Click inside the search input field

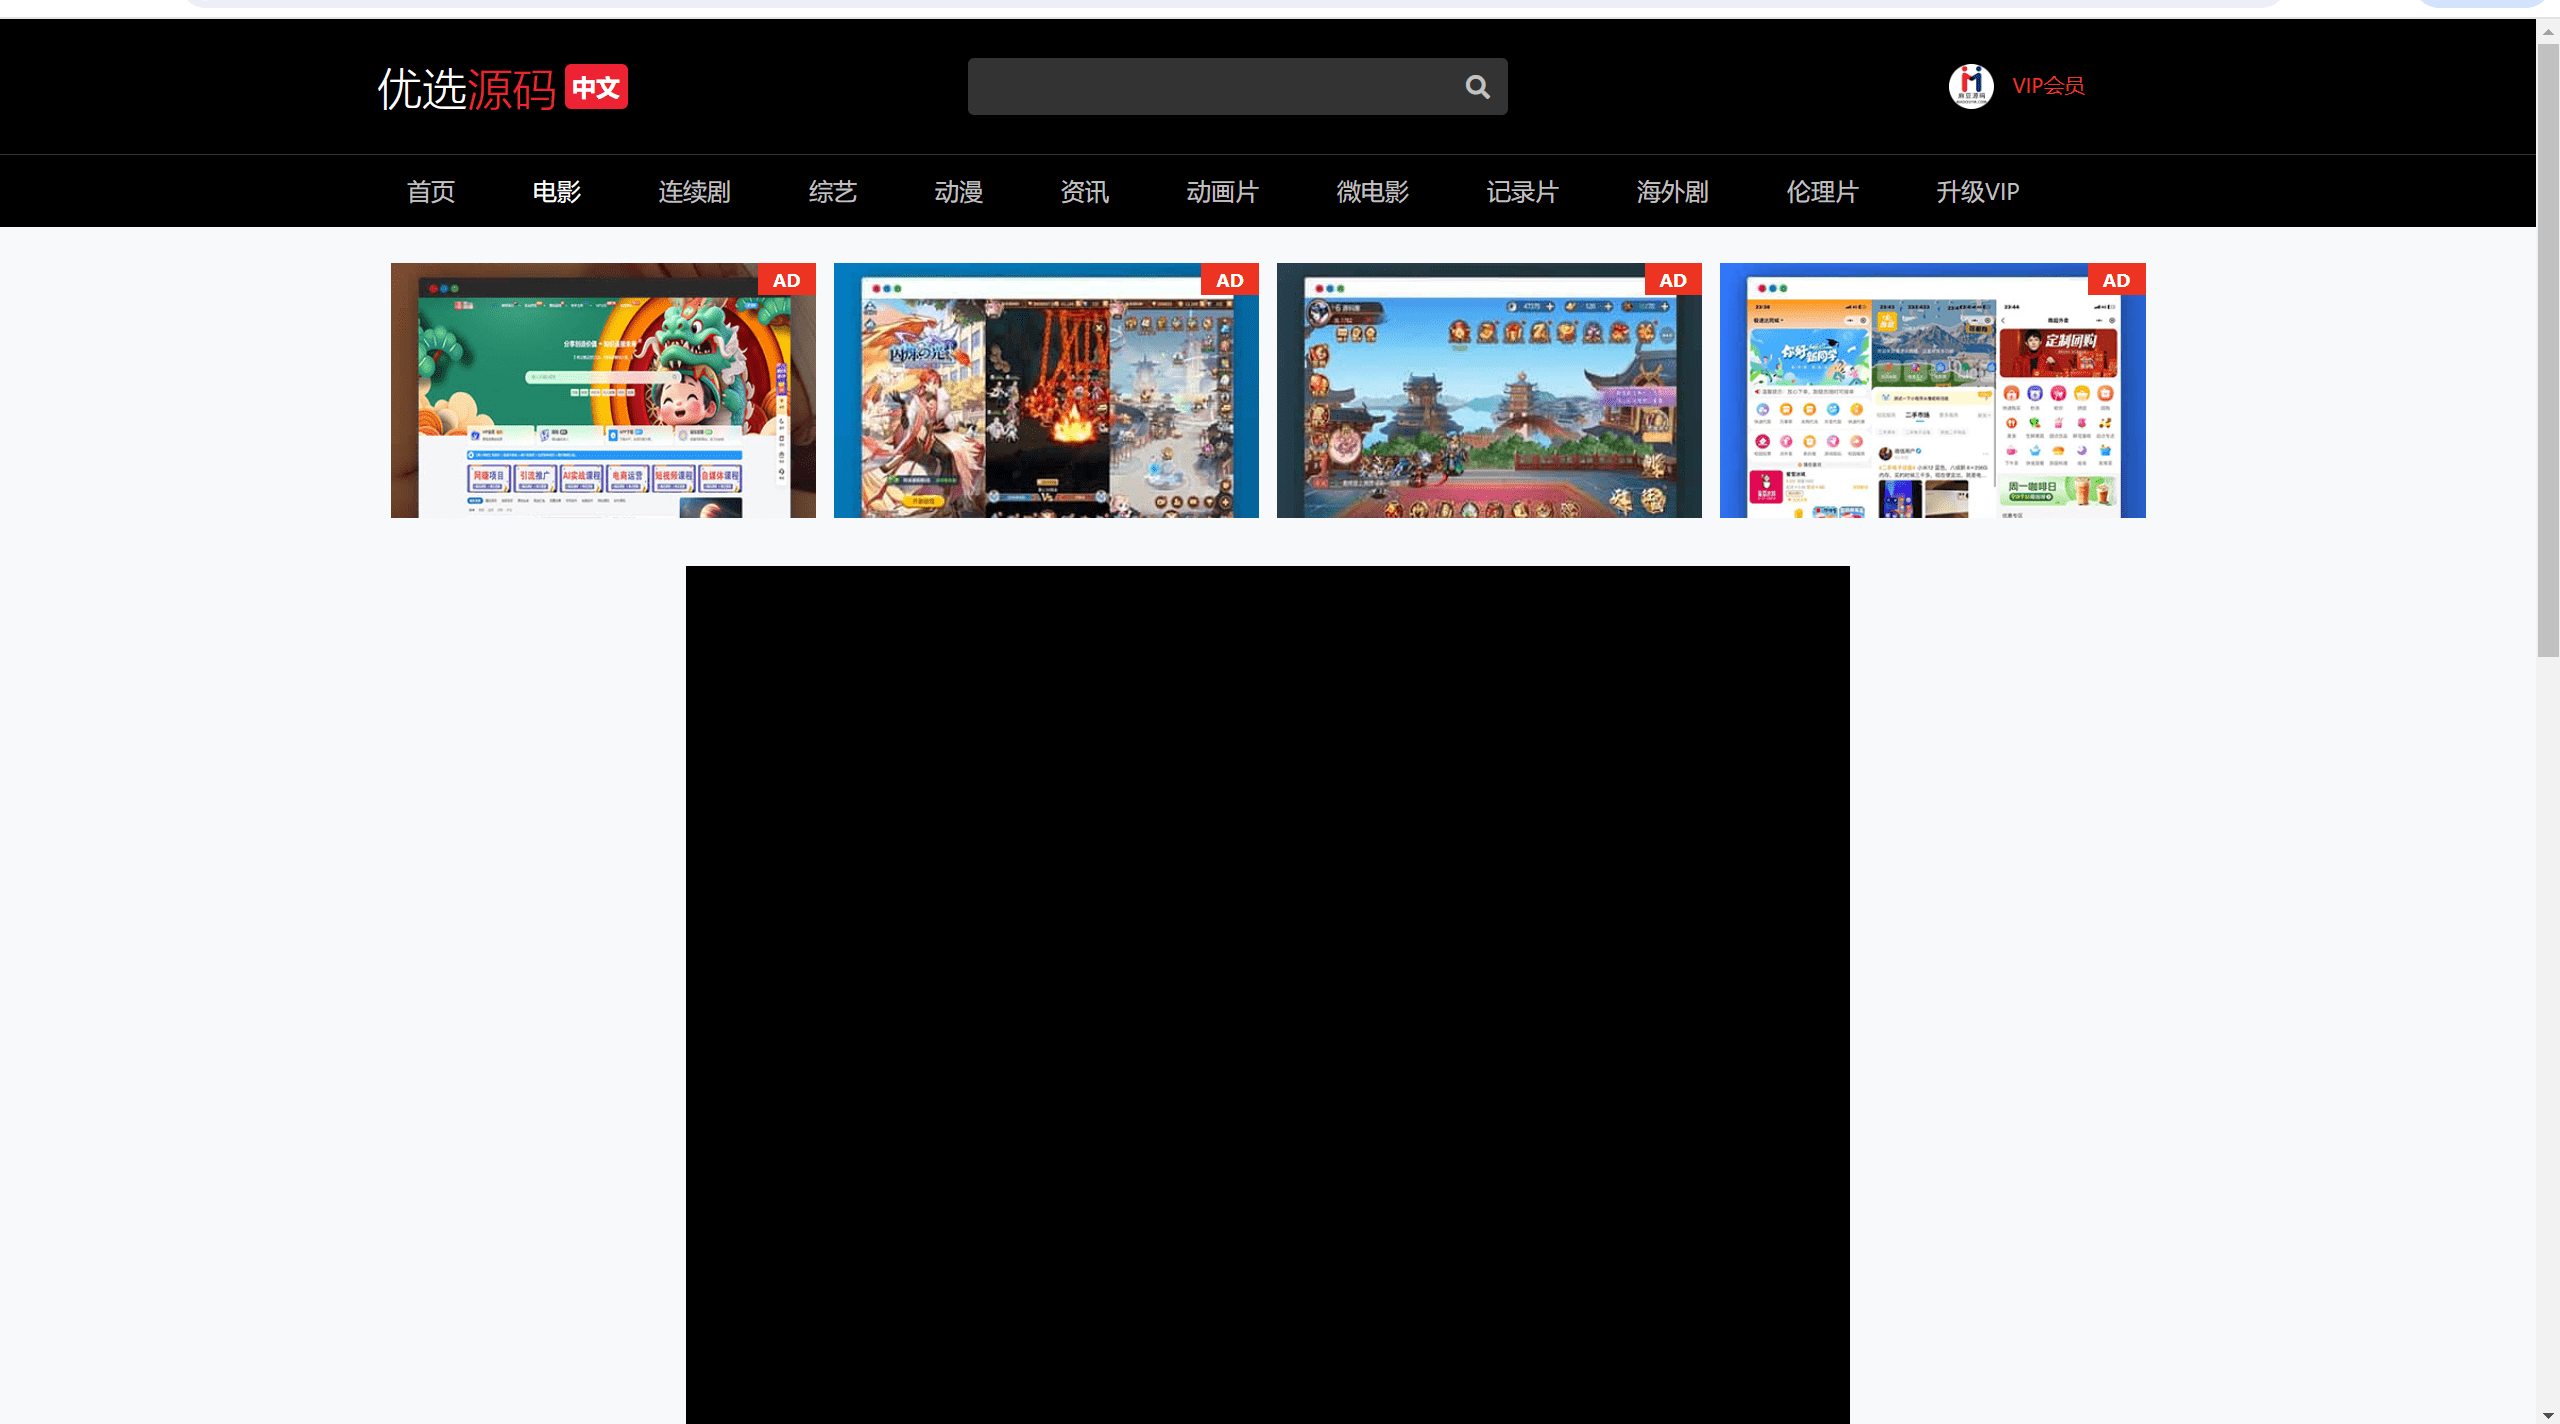[x=1212, y=86]
